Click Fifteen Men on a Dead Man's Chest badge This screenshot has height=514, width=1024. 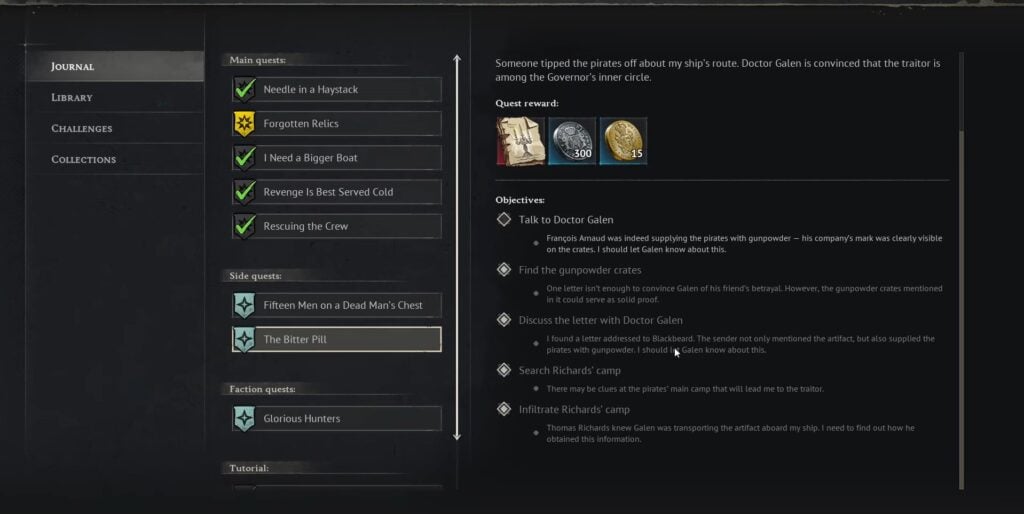(244, 305)
